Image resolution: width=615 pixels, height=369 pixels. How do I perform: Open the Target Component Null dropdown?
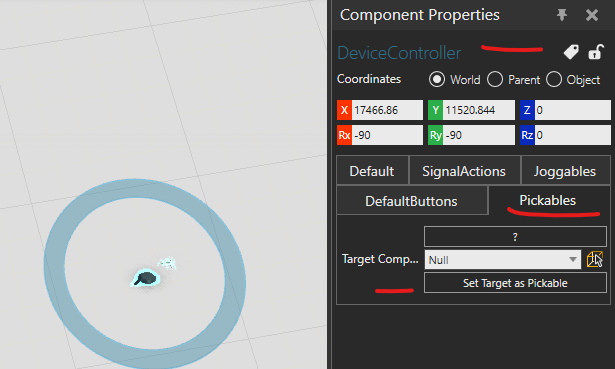click(x=503, y=260)
